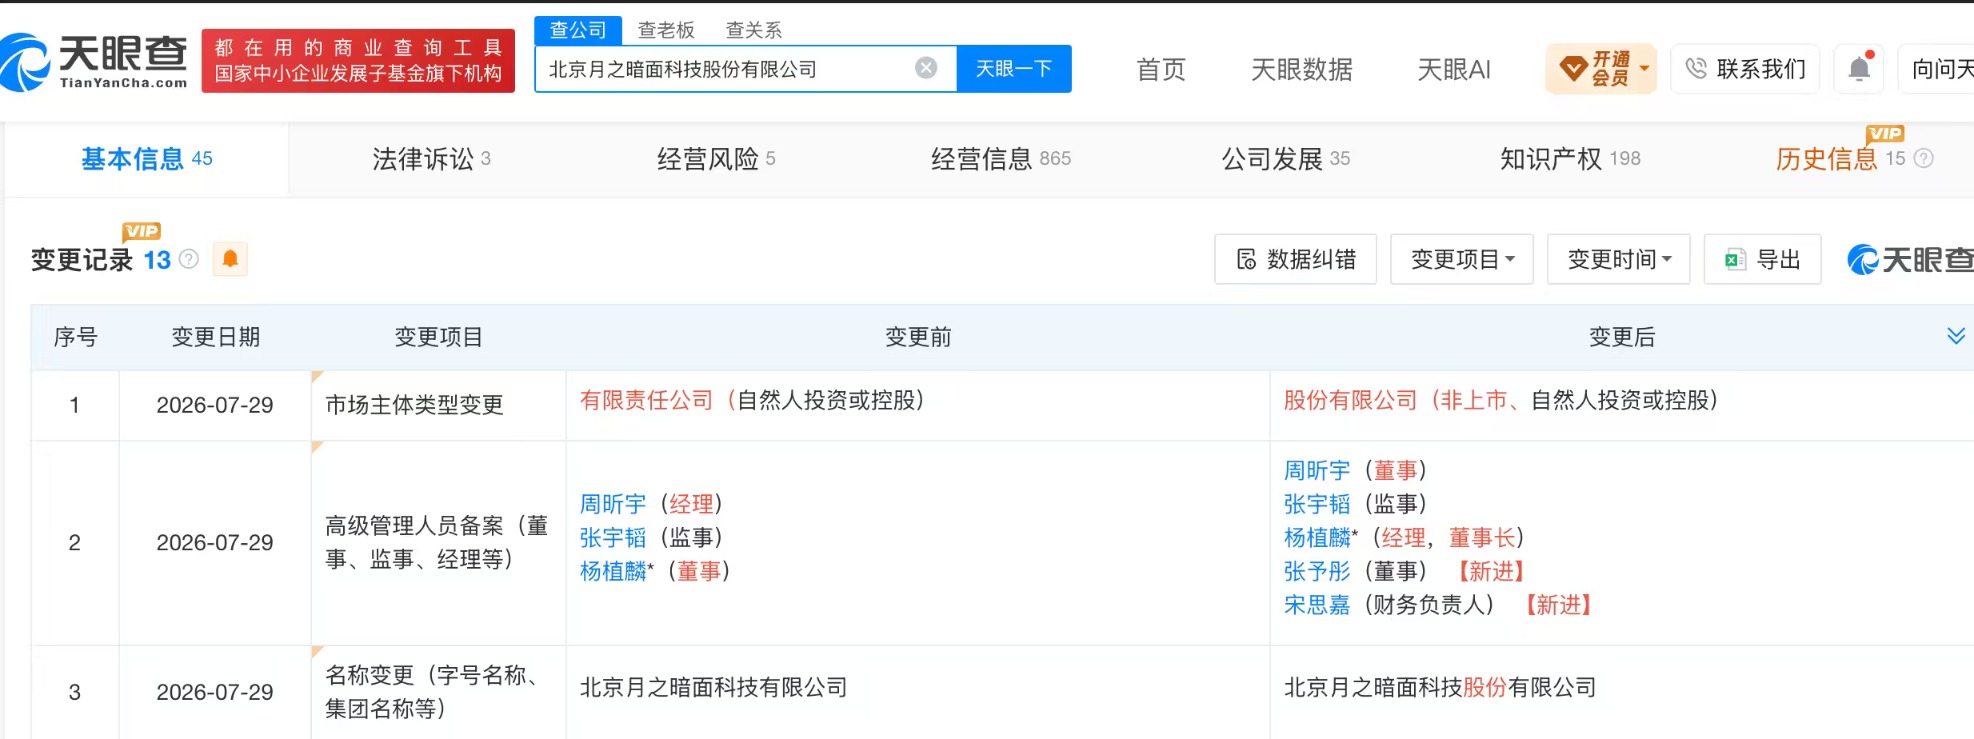Select the 经营信息 tab
The image size is (1974, 739).
(1001, 159)
